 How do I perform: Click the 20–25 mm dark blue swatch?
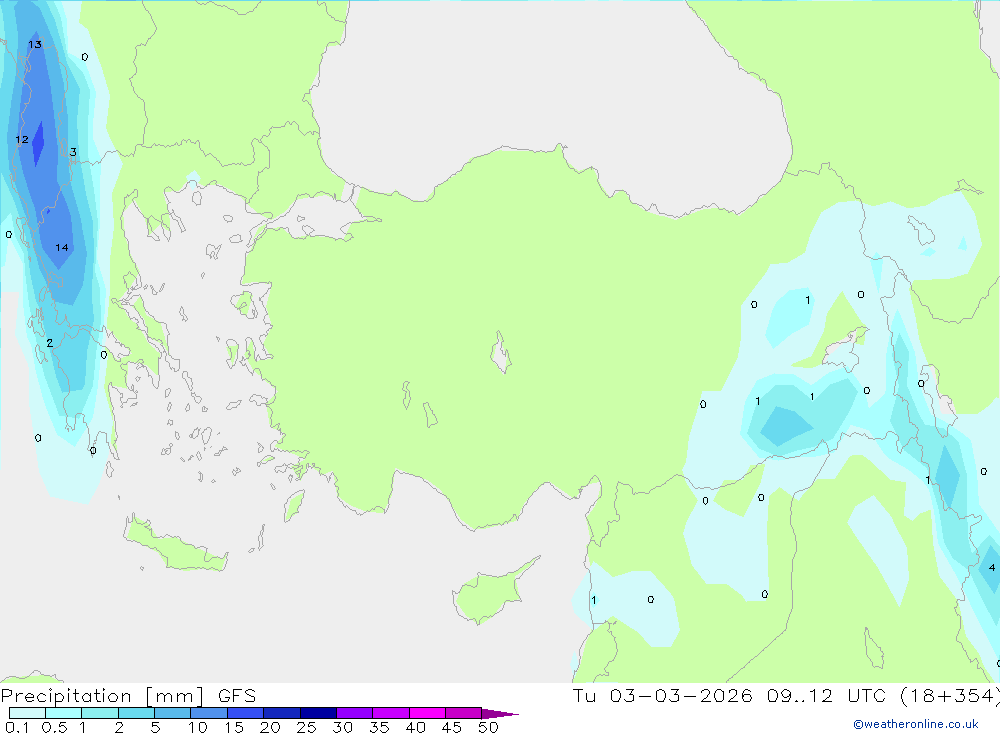click(281, 713)
